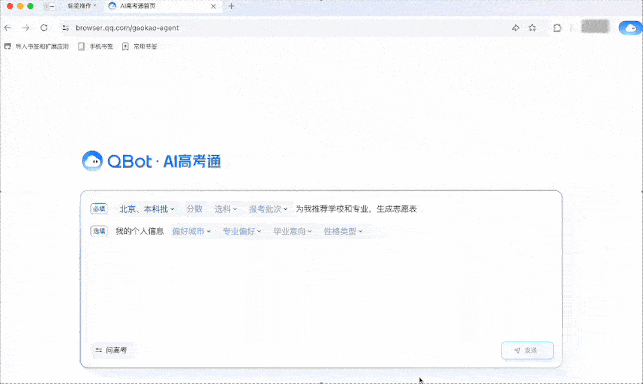Go forward with the forward arrow
643x384 pixels.
point(25,28)
